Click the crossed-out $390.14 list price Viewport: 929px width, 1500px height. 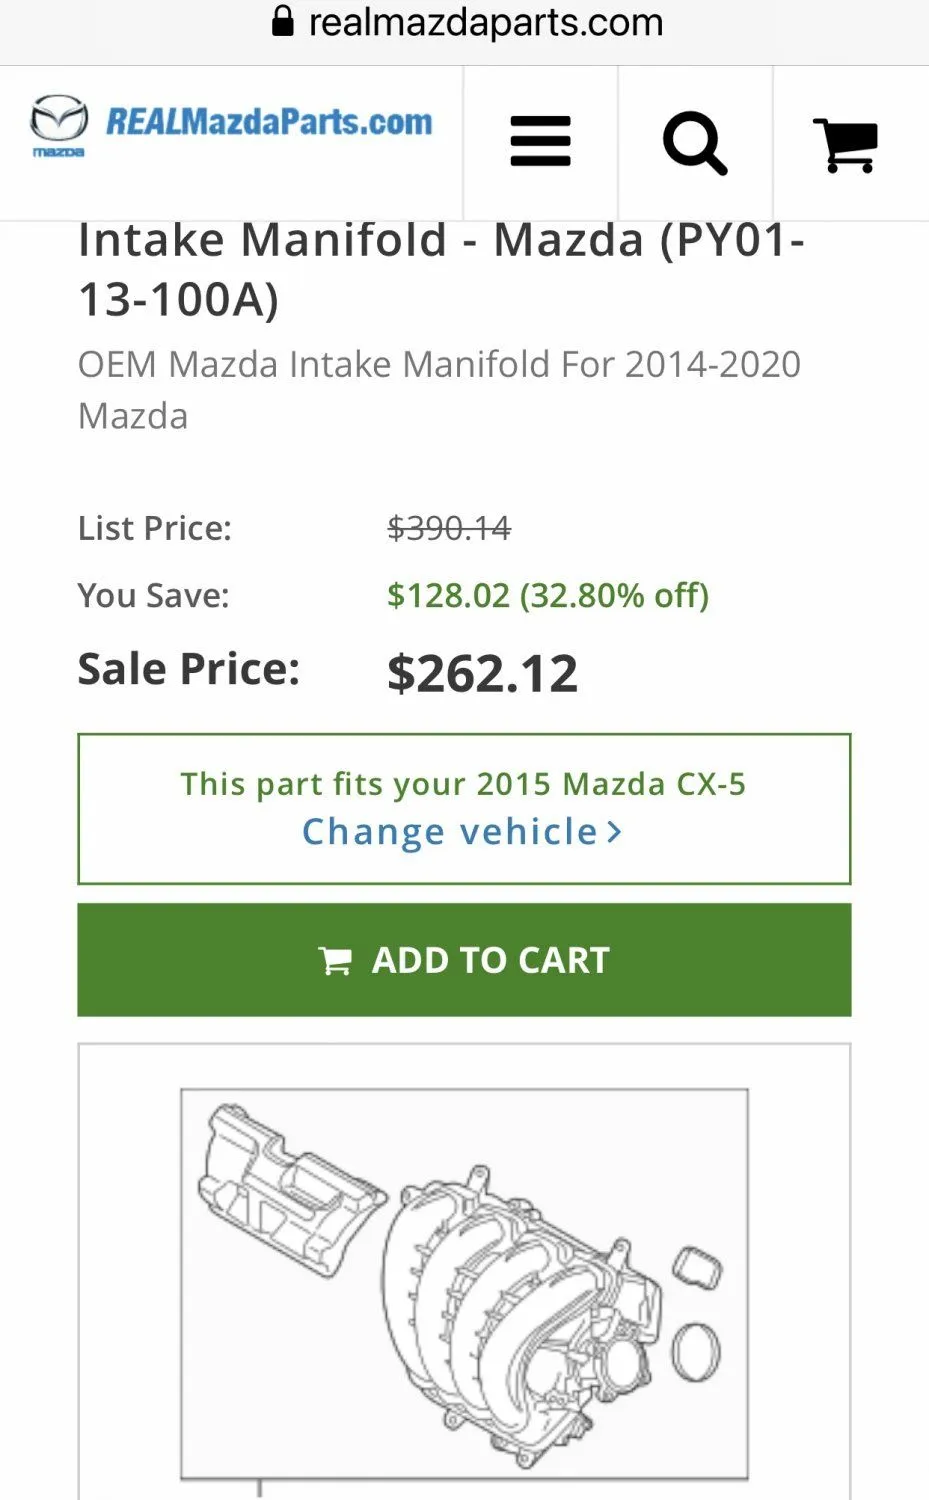(449, 528)
